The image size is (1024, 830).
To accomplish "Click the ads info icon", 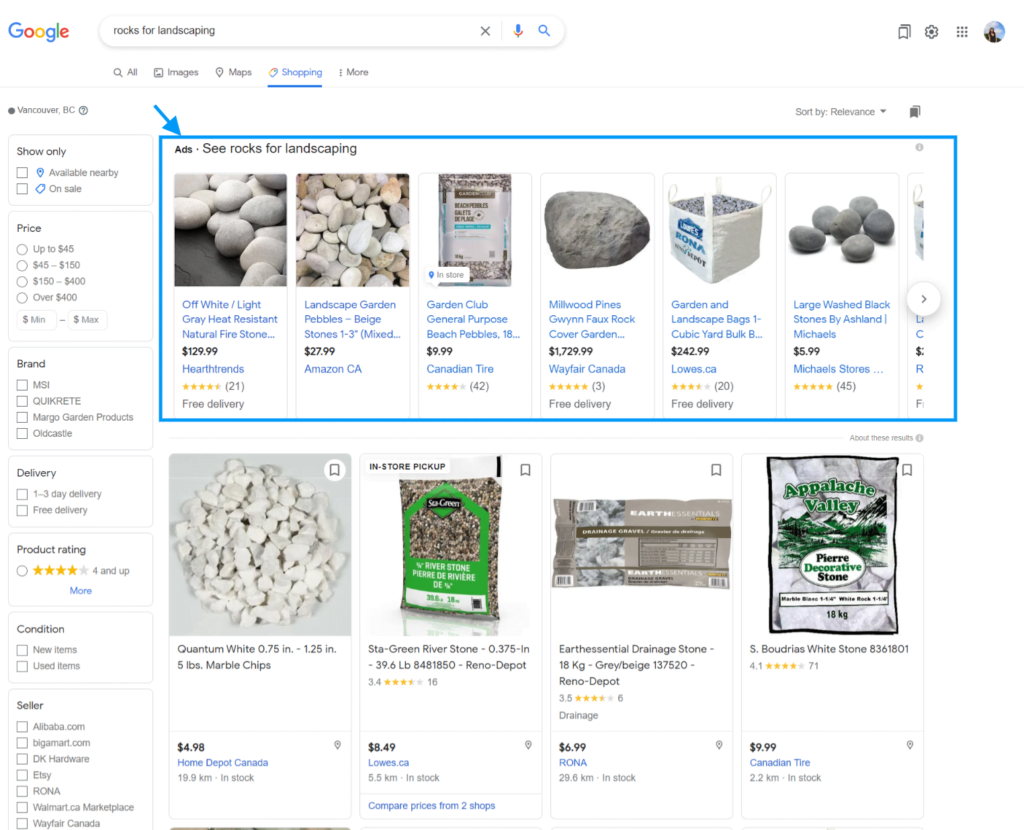I will click(x=920, y=147).
